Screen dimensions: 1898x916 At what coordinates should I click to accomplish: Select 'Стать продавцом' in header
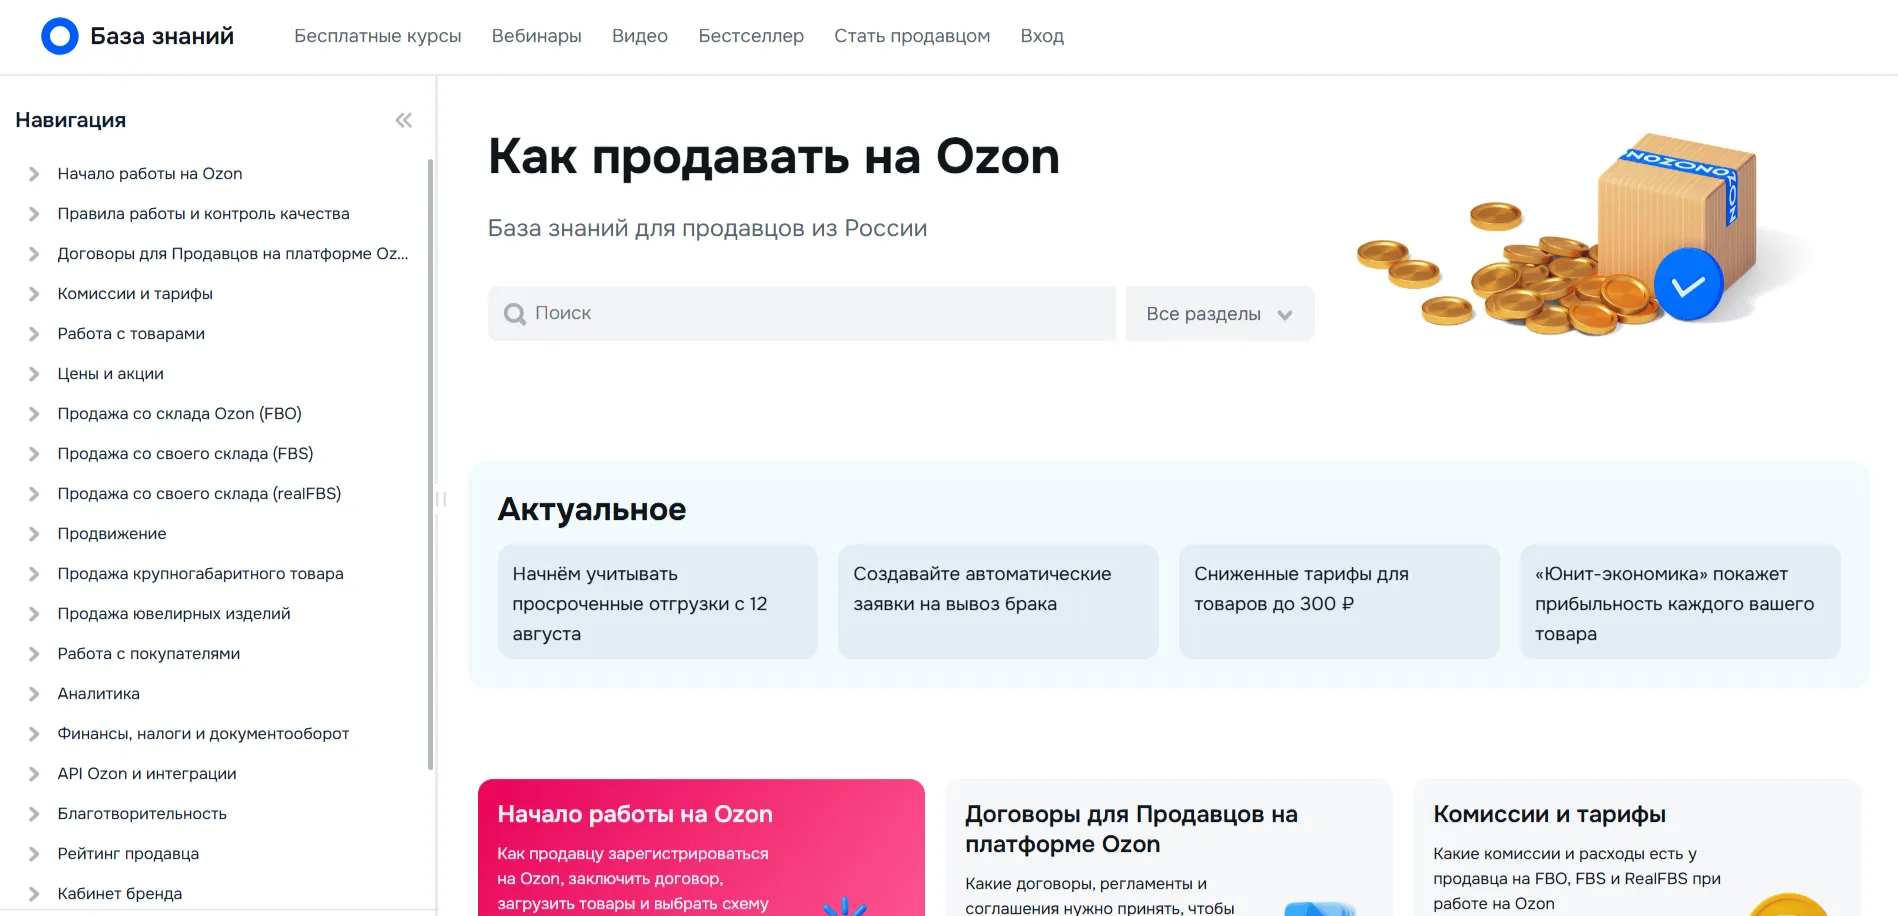click(x=911, y=36)
